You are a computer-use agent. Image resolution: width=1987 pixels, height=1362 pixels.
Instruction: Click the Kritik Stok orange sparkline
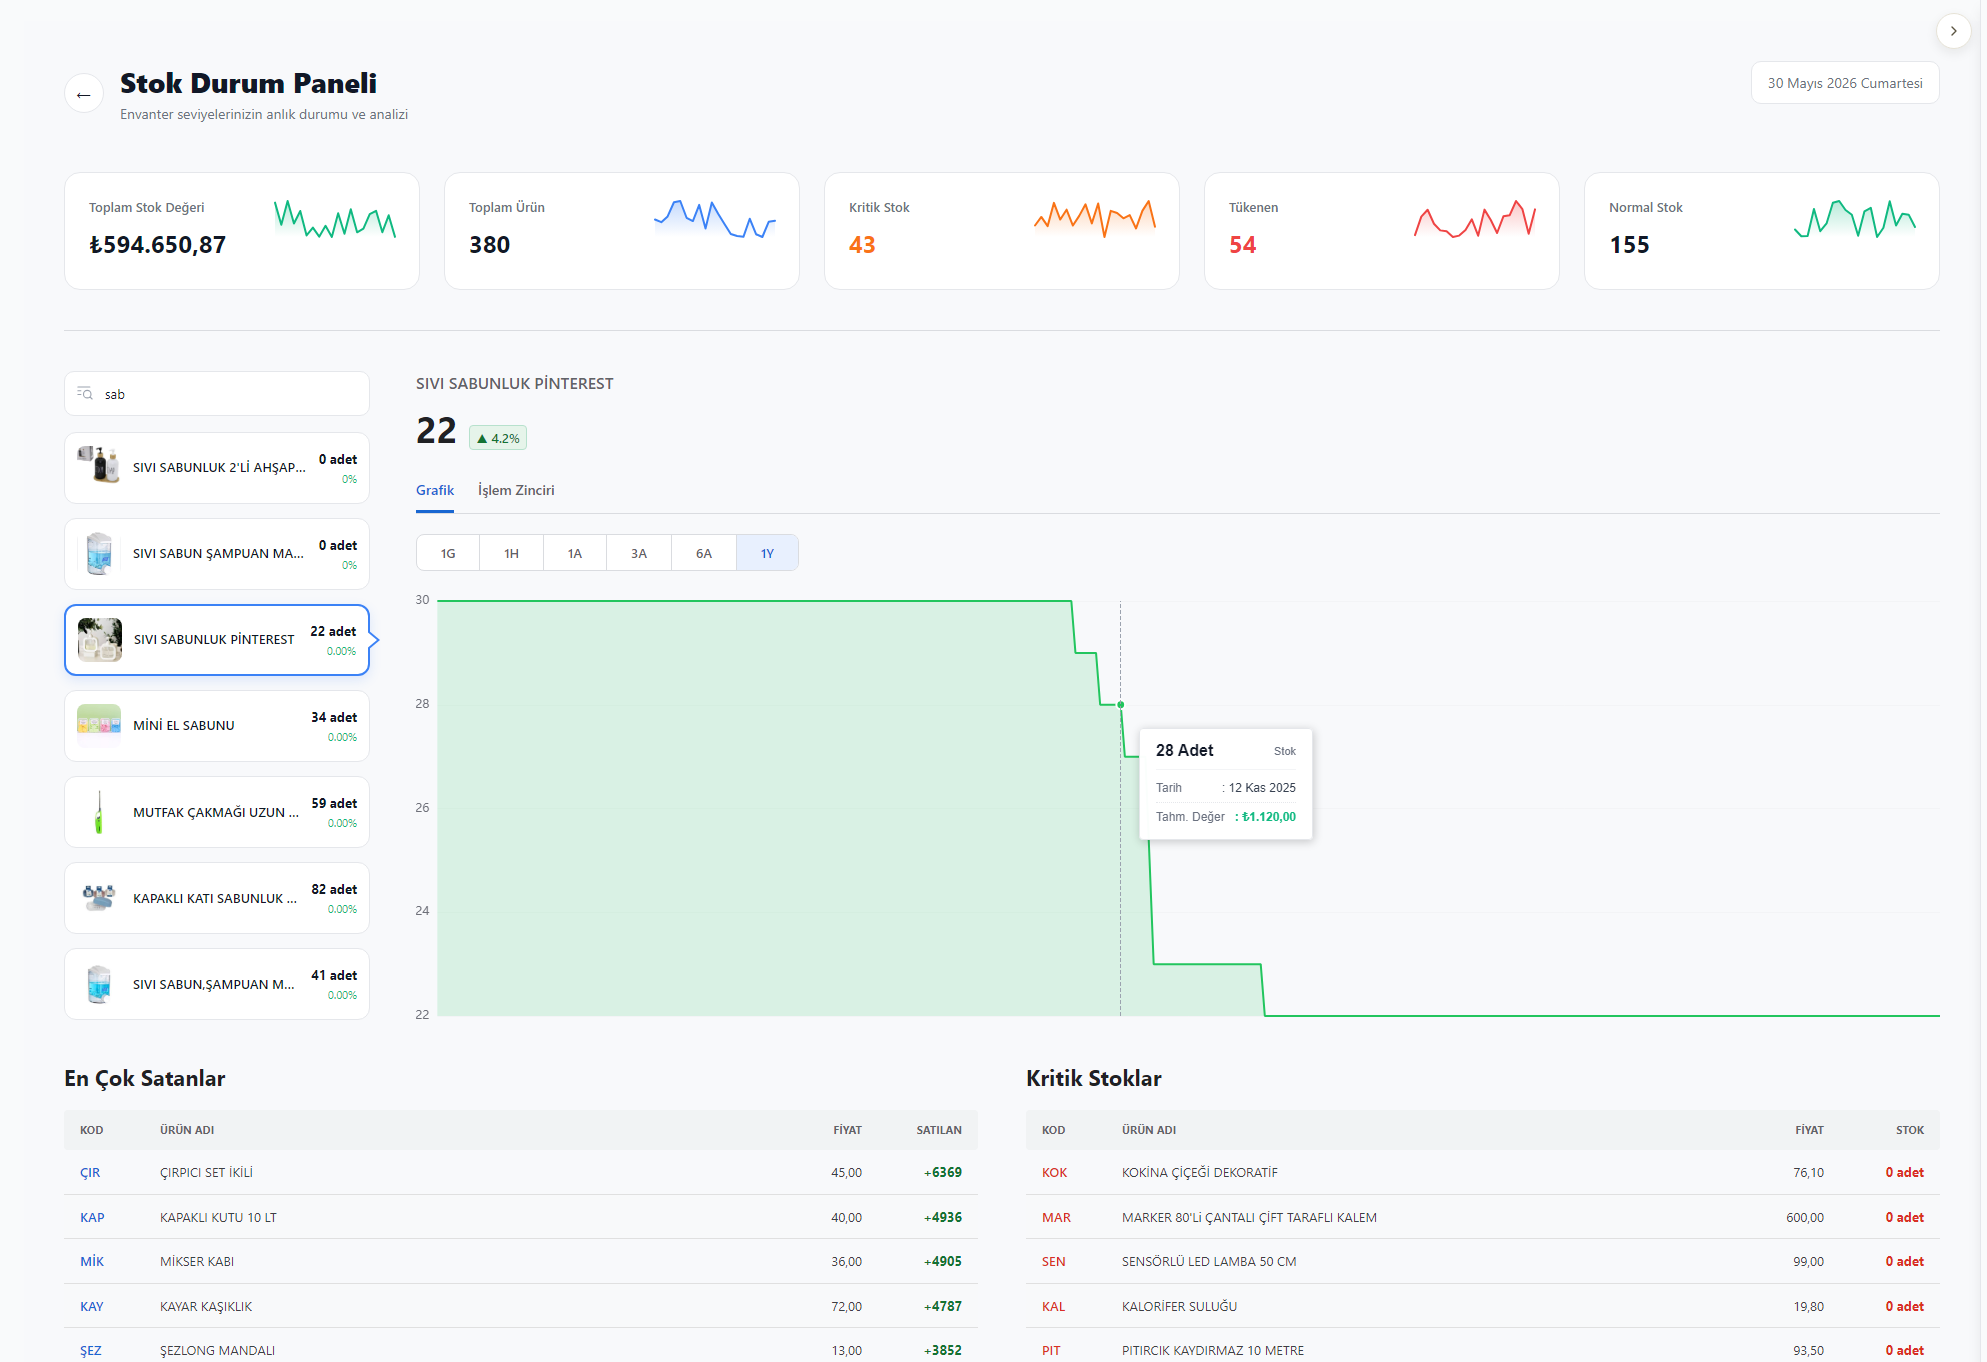click(1095, 218)
